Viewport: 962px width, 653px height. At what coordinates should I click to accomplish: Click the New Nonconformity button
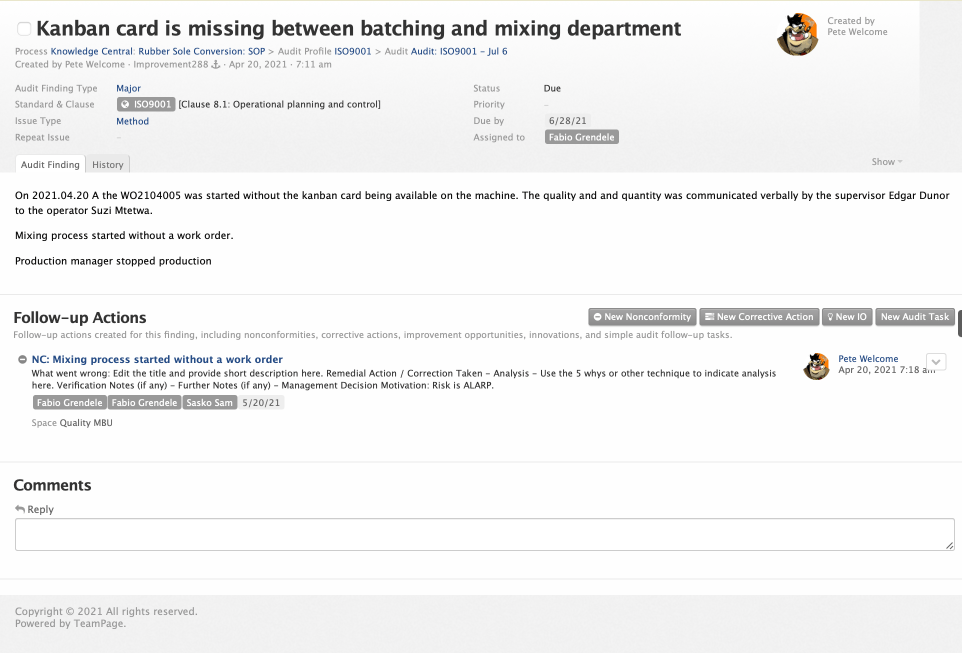point(641,317)
